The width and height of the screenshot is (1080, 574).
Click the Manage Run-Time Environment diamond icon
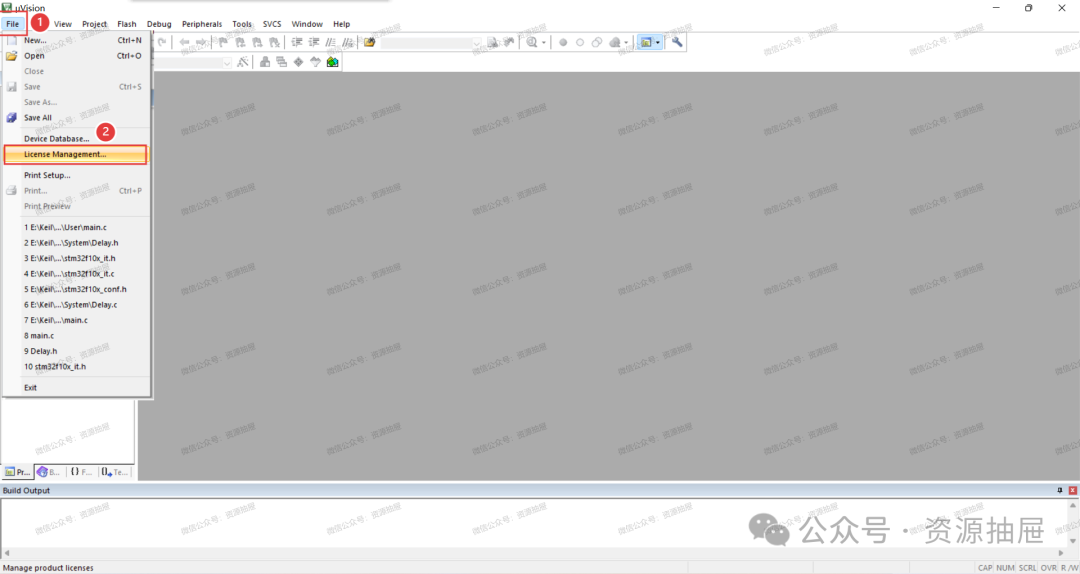point(298,62)
